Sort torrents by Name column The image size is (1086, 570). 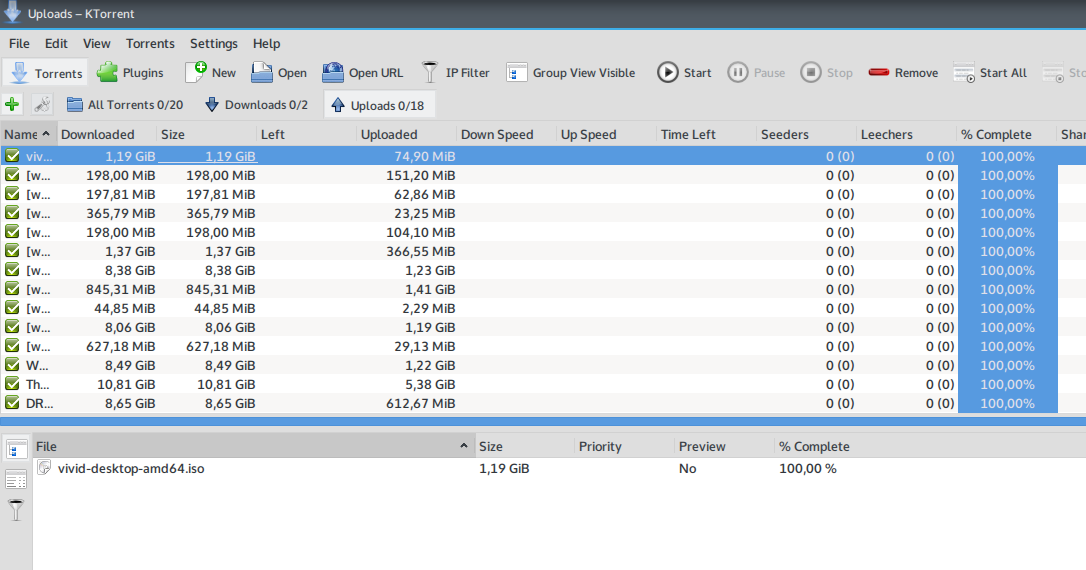click(x=28, y=134)
